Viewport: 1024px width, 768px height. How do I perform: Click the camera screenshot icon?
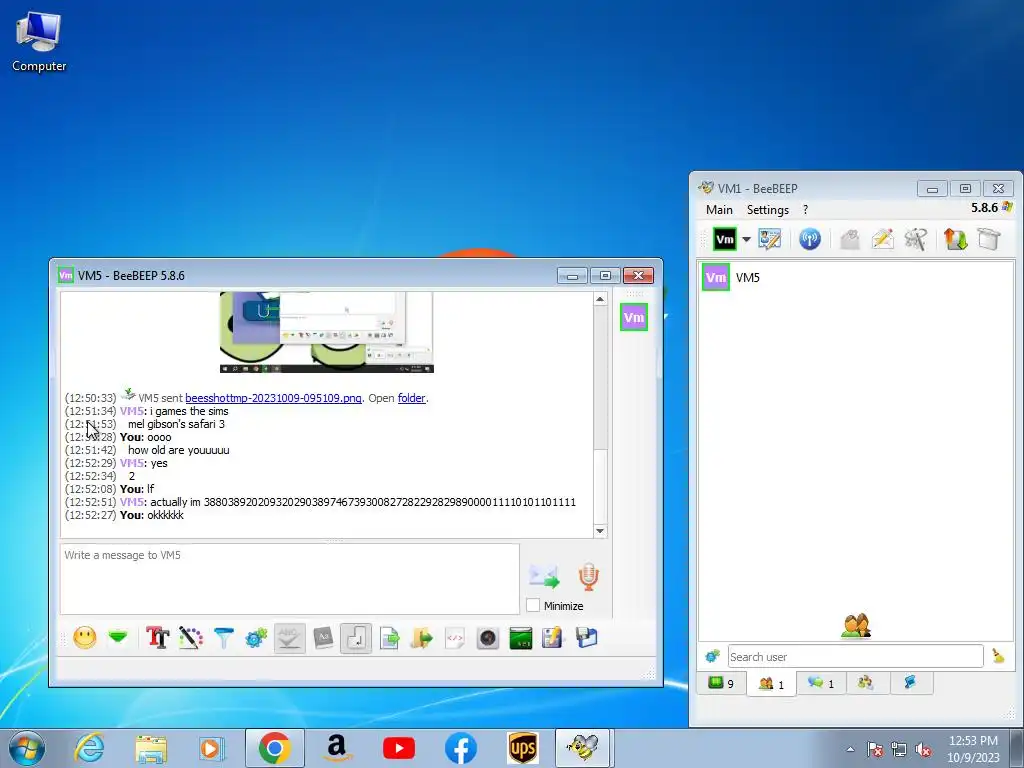tap(488, 637)
